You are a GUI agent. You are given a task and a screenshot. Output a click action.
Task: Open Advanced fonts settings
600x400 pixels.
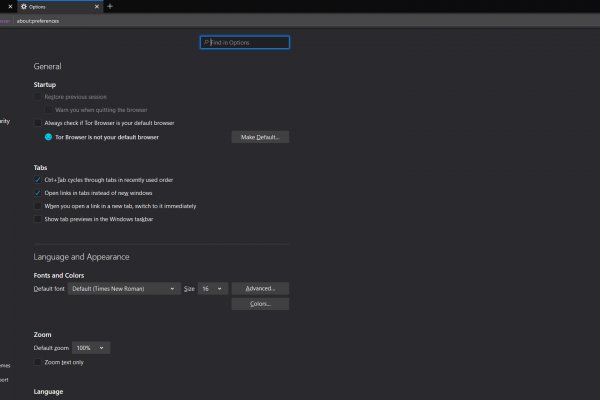coord(260,288)
